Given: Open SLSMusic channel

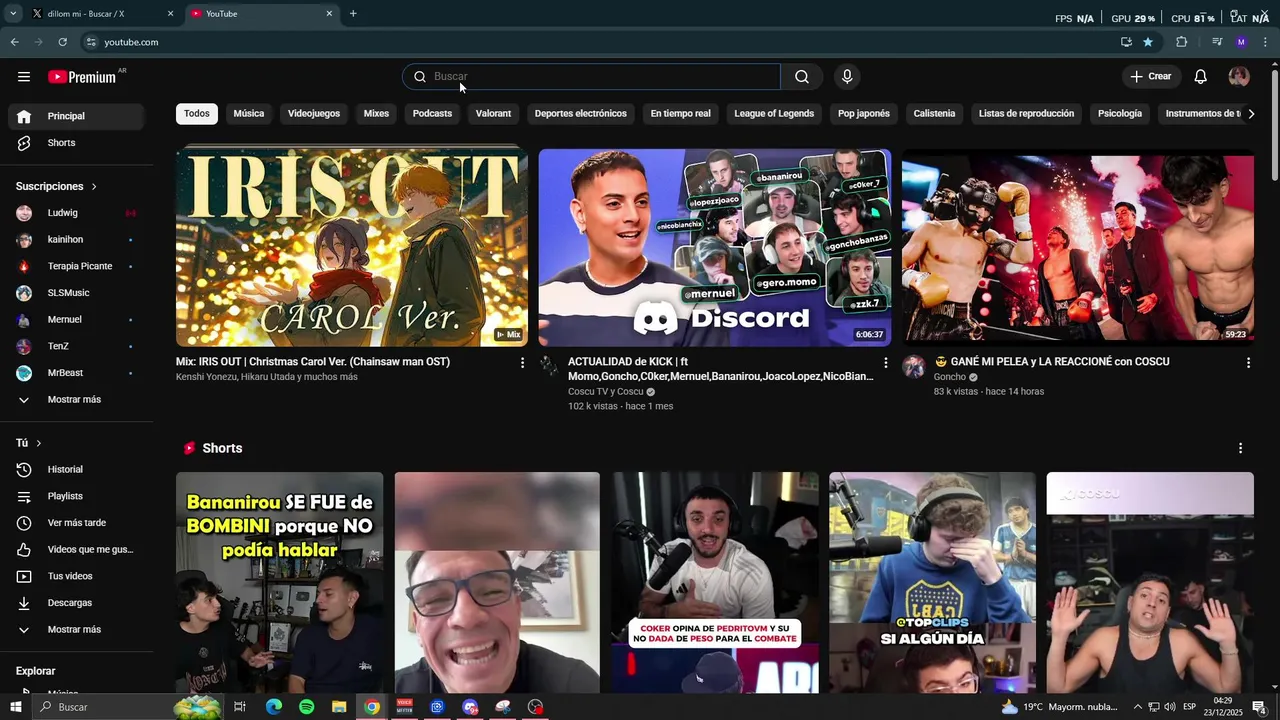Looking at the screenshot, I should [77, 293].
